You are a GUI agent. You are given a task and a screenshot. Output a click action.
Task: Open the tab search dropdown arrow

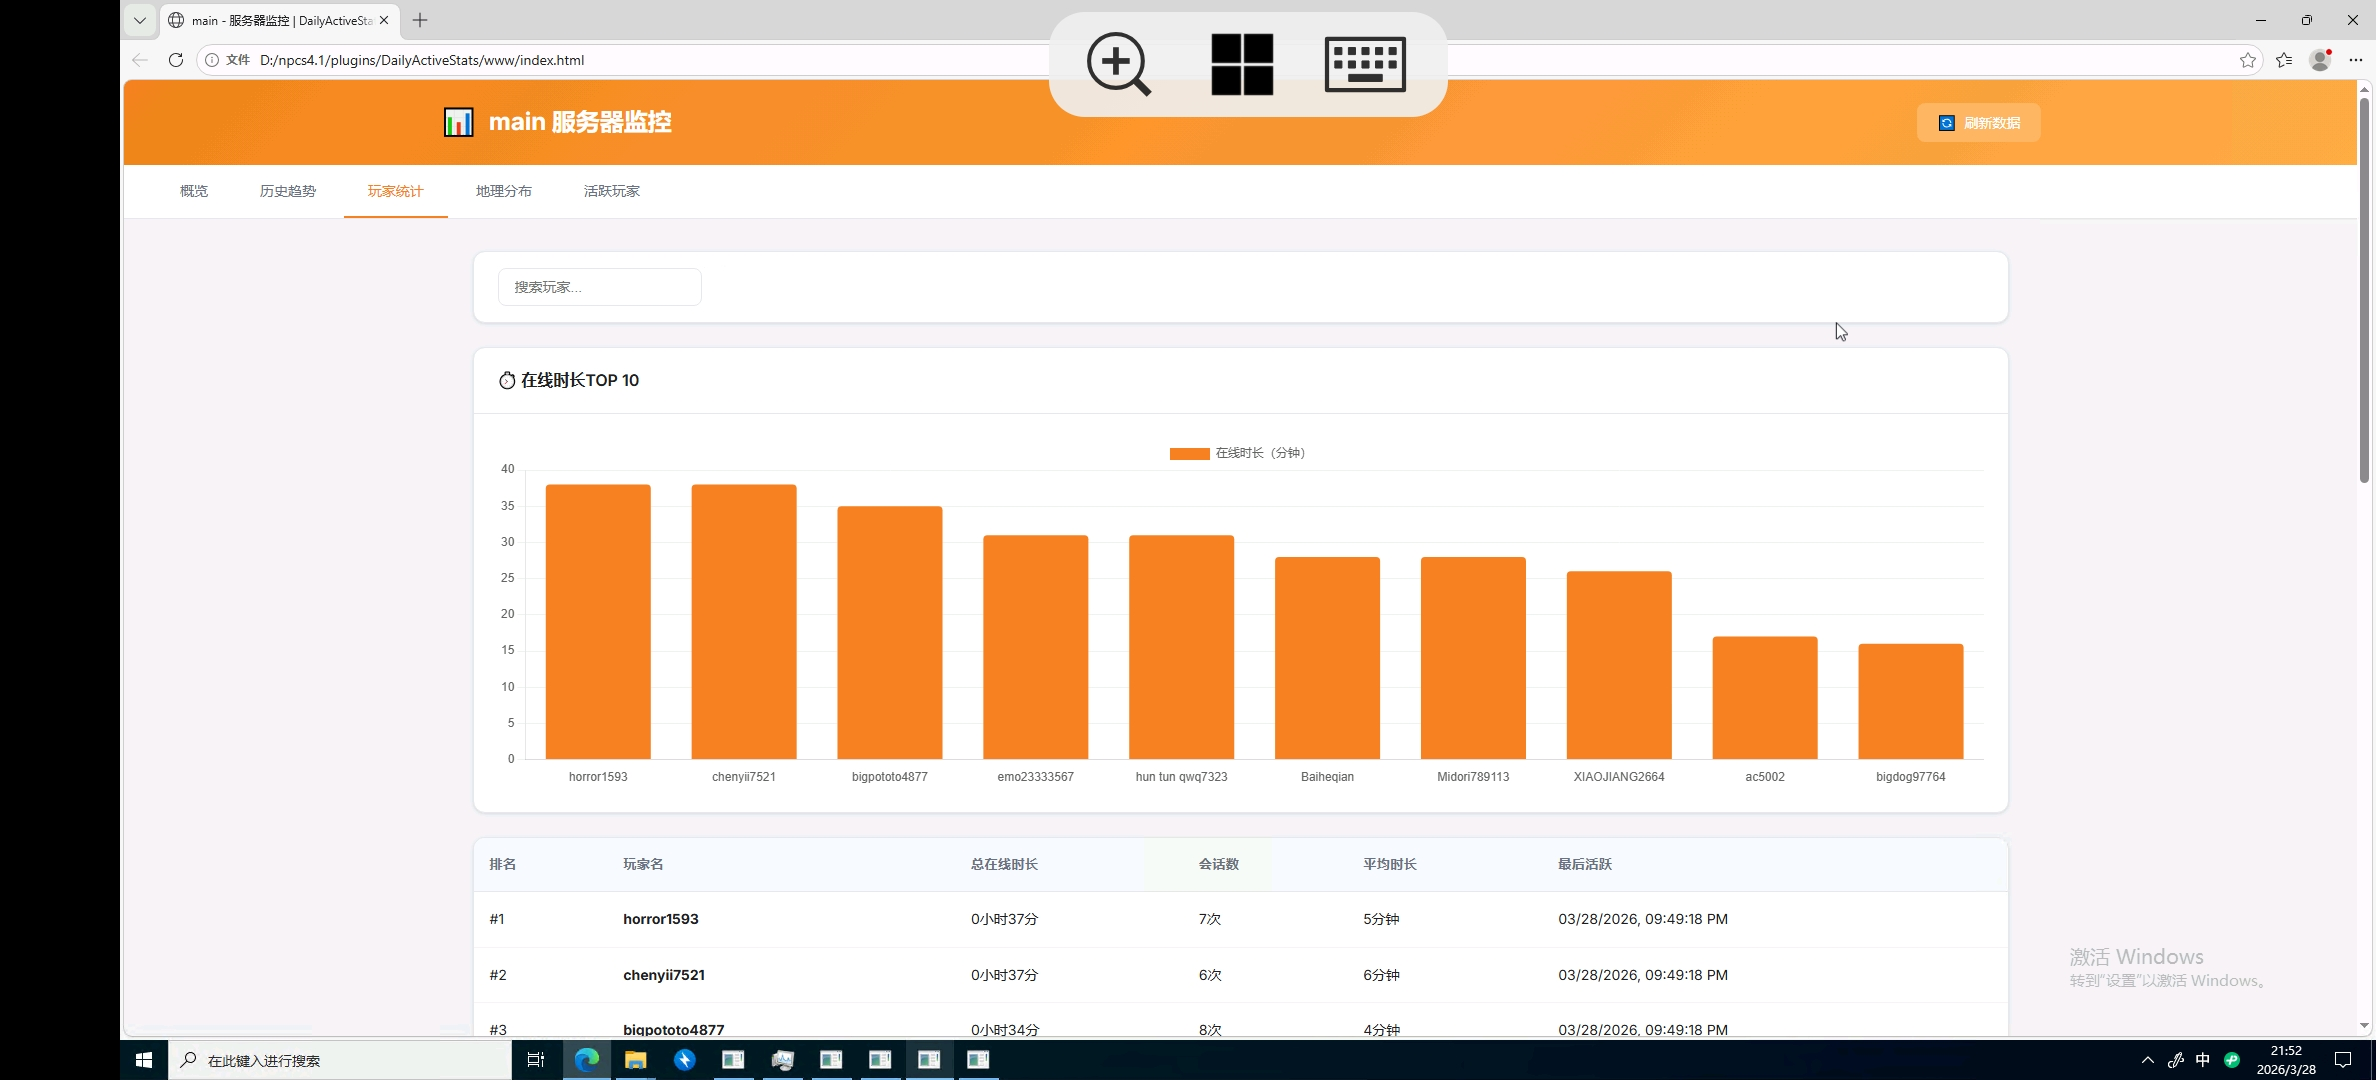(x=140, y=20)
